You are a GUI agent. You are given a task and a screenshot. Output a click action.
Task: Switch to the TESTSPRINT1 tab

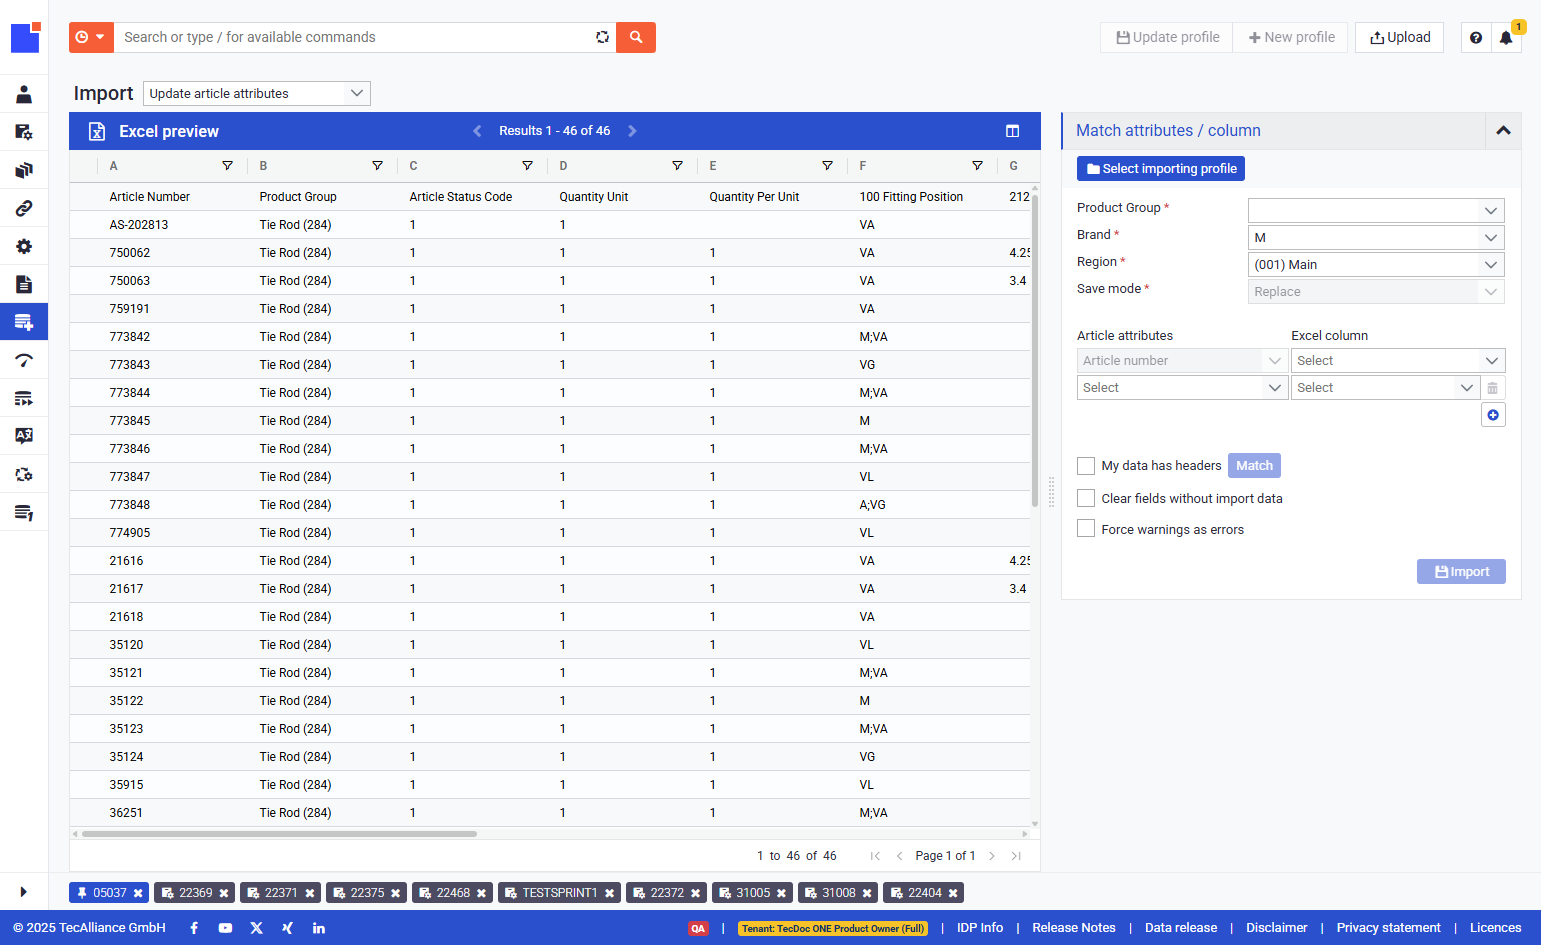point(559,893)
